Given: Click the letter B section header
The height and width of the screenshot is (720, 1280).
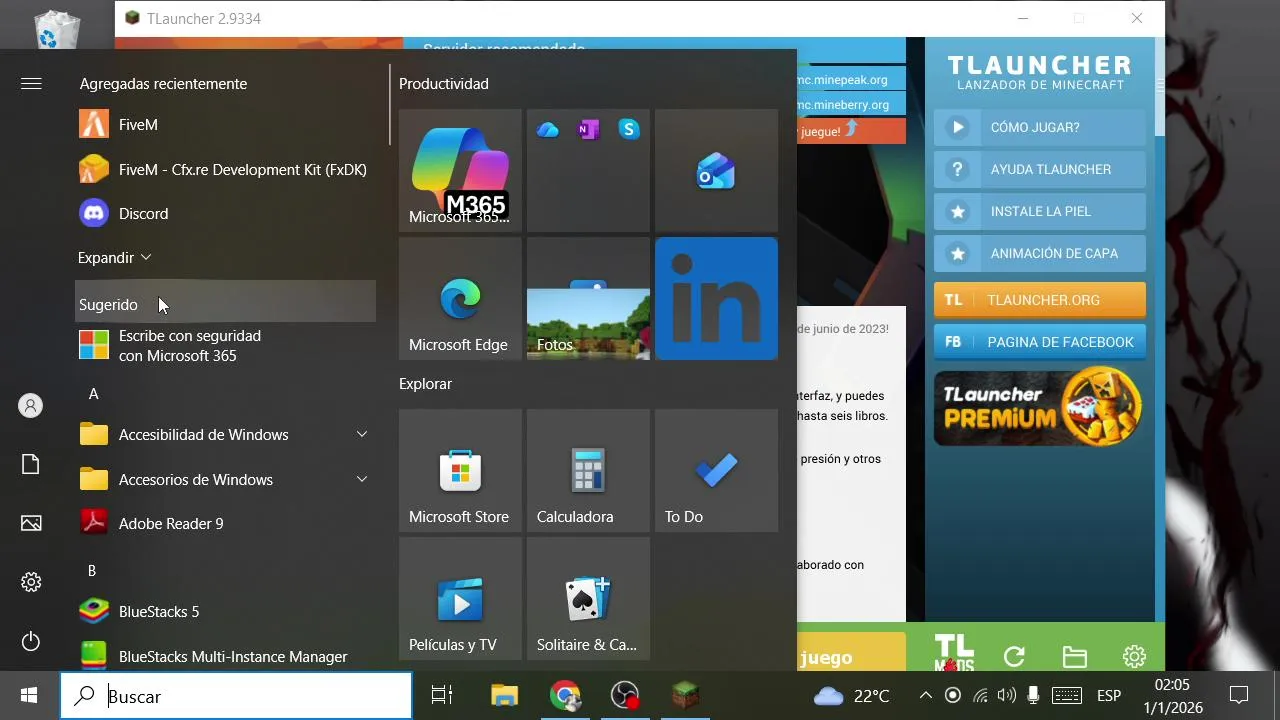Looking at the screenshot, I should (92, 571).
